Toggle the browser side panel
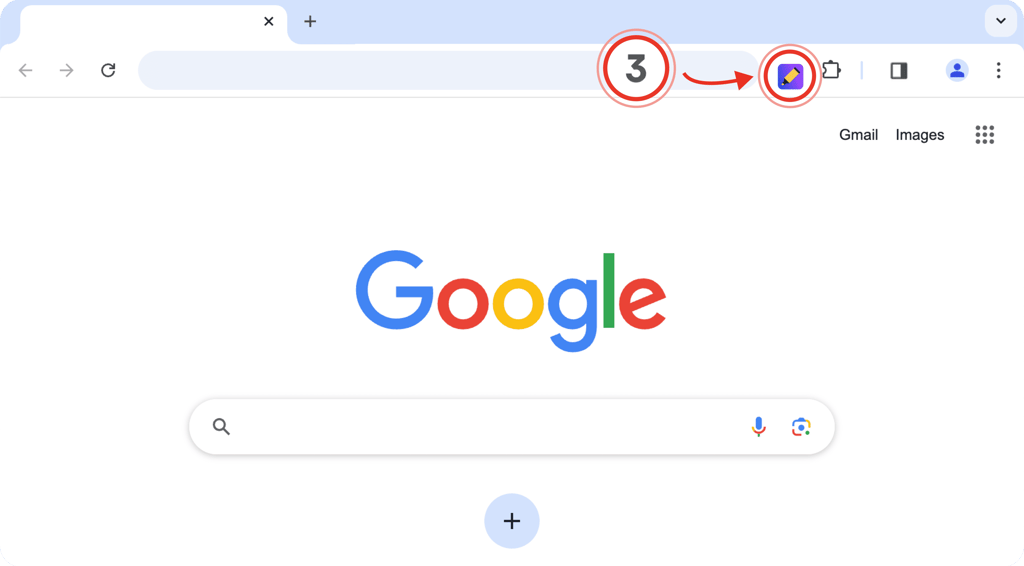The image size is (1024, 566). coord(899,70)
